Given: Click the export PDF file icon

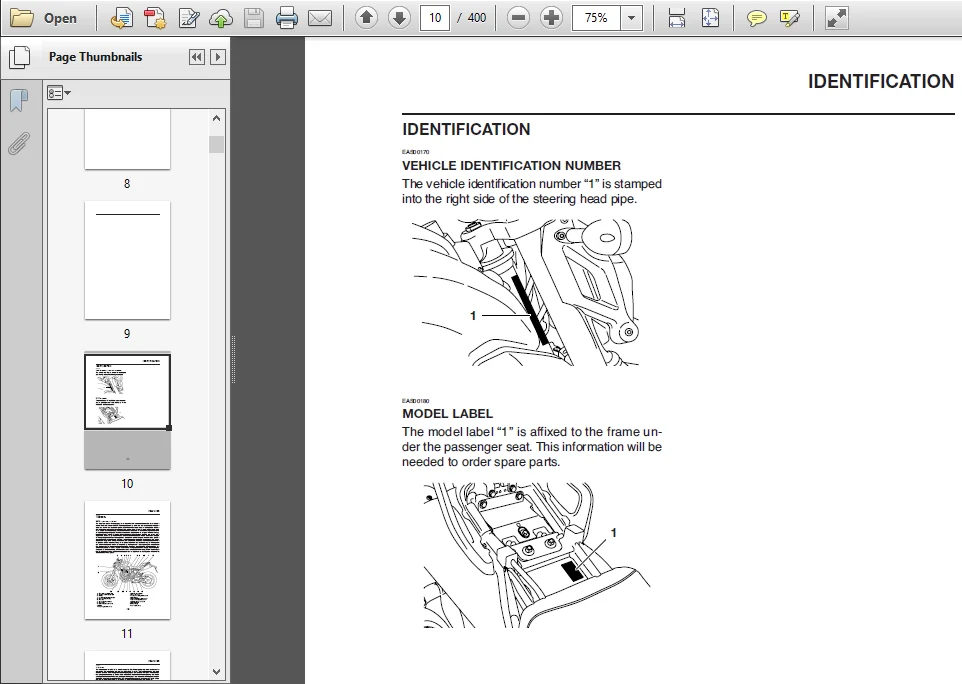Looking at the screenshot, I should click(x=121, y=18).
